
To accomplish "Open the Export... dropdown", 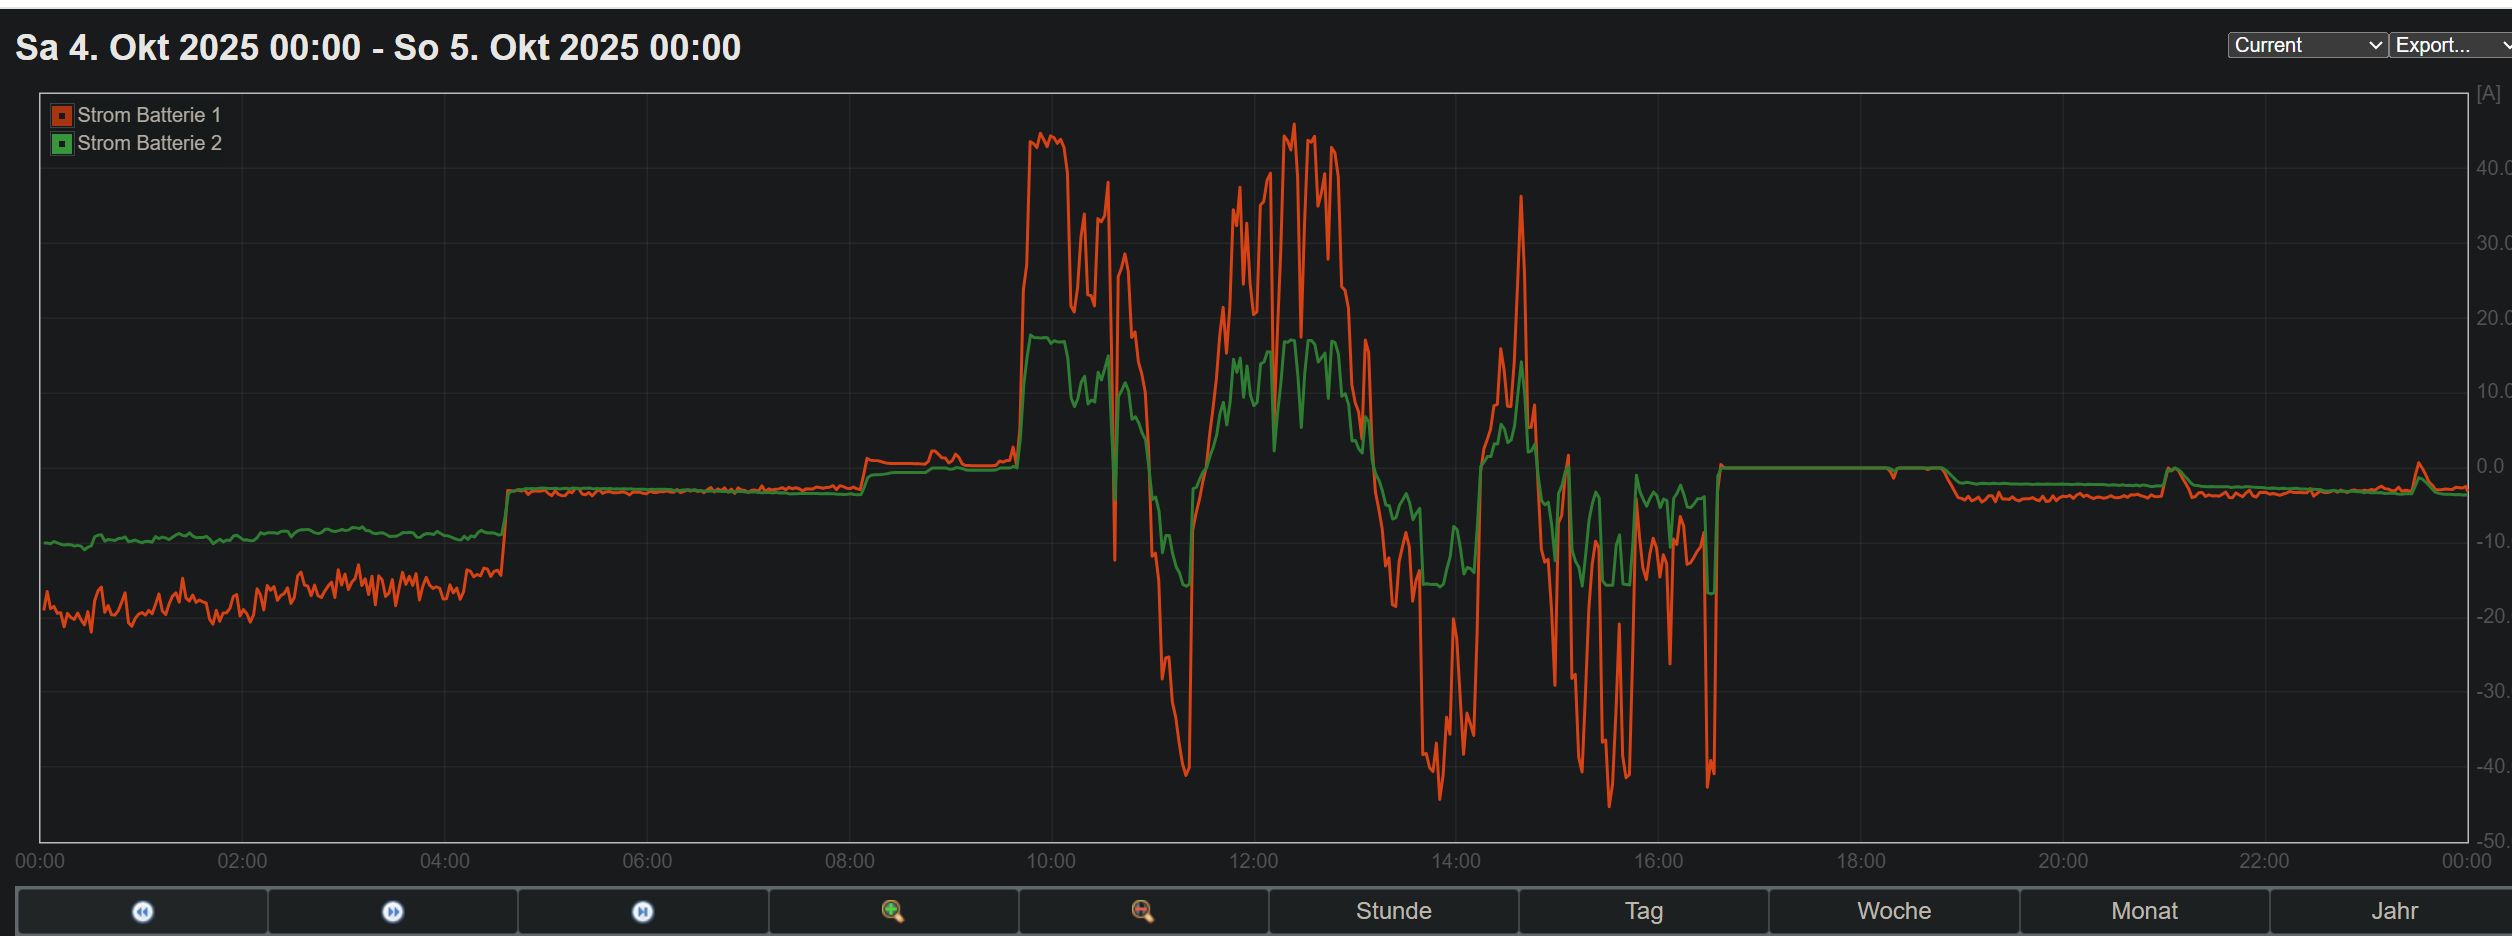I will (x=2449, y=45).
